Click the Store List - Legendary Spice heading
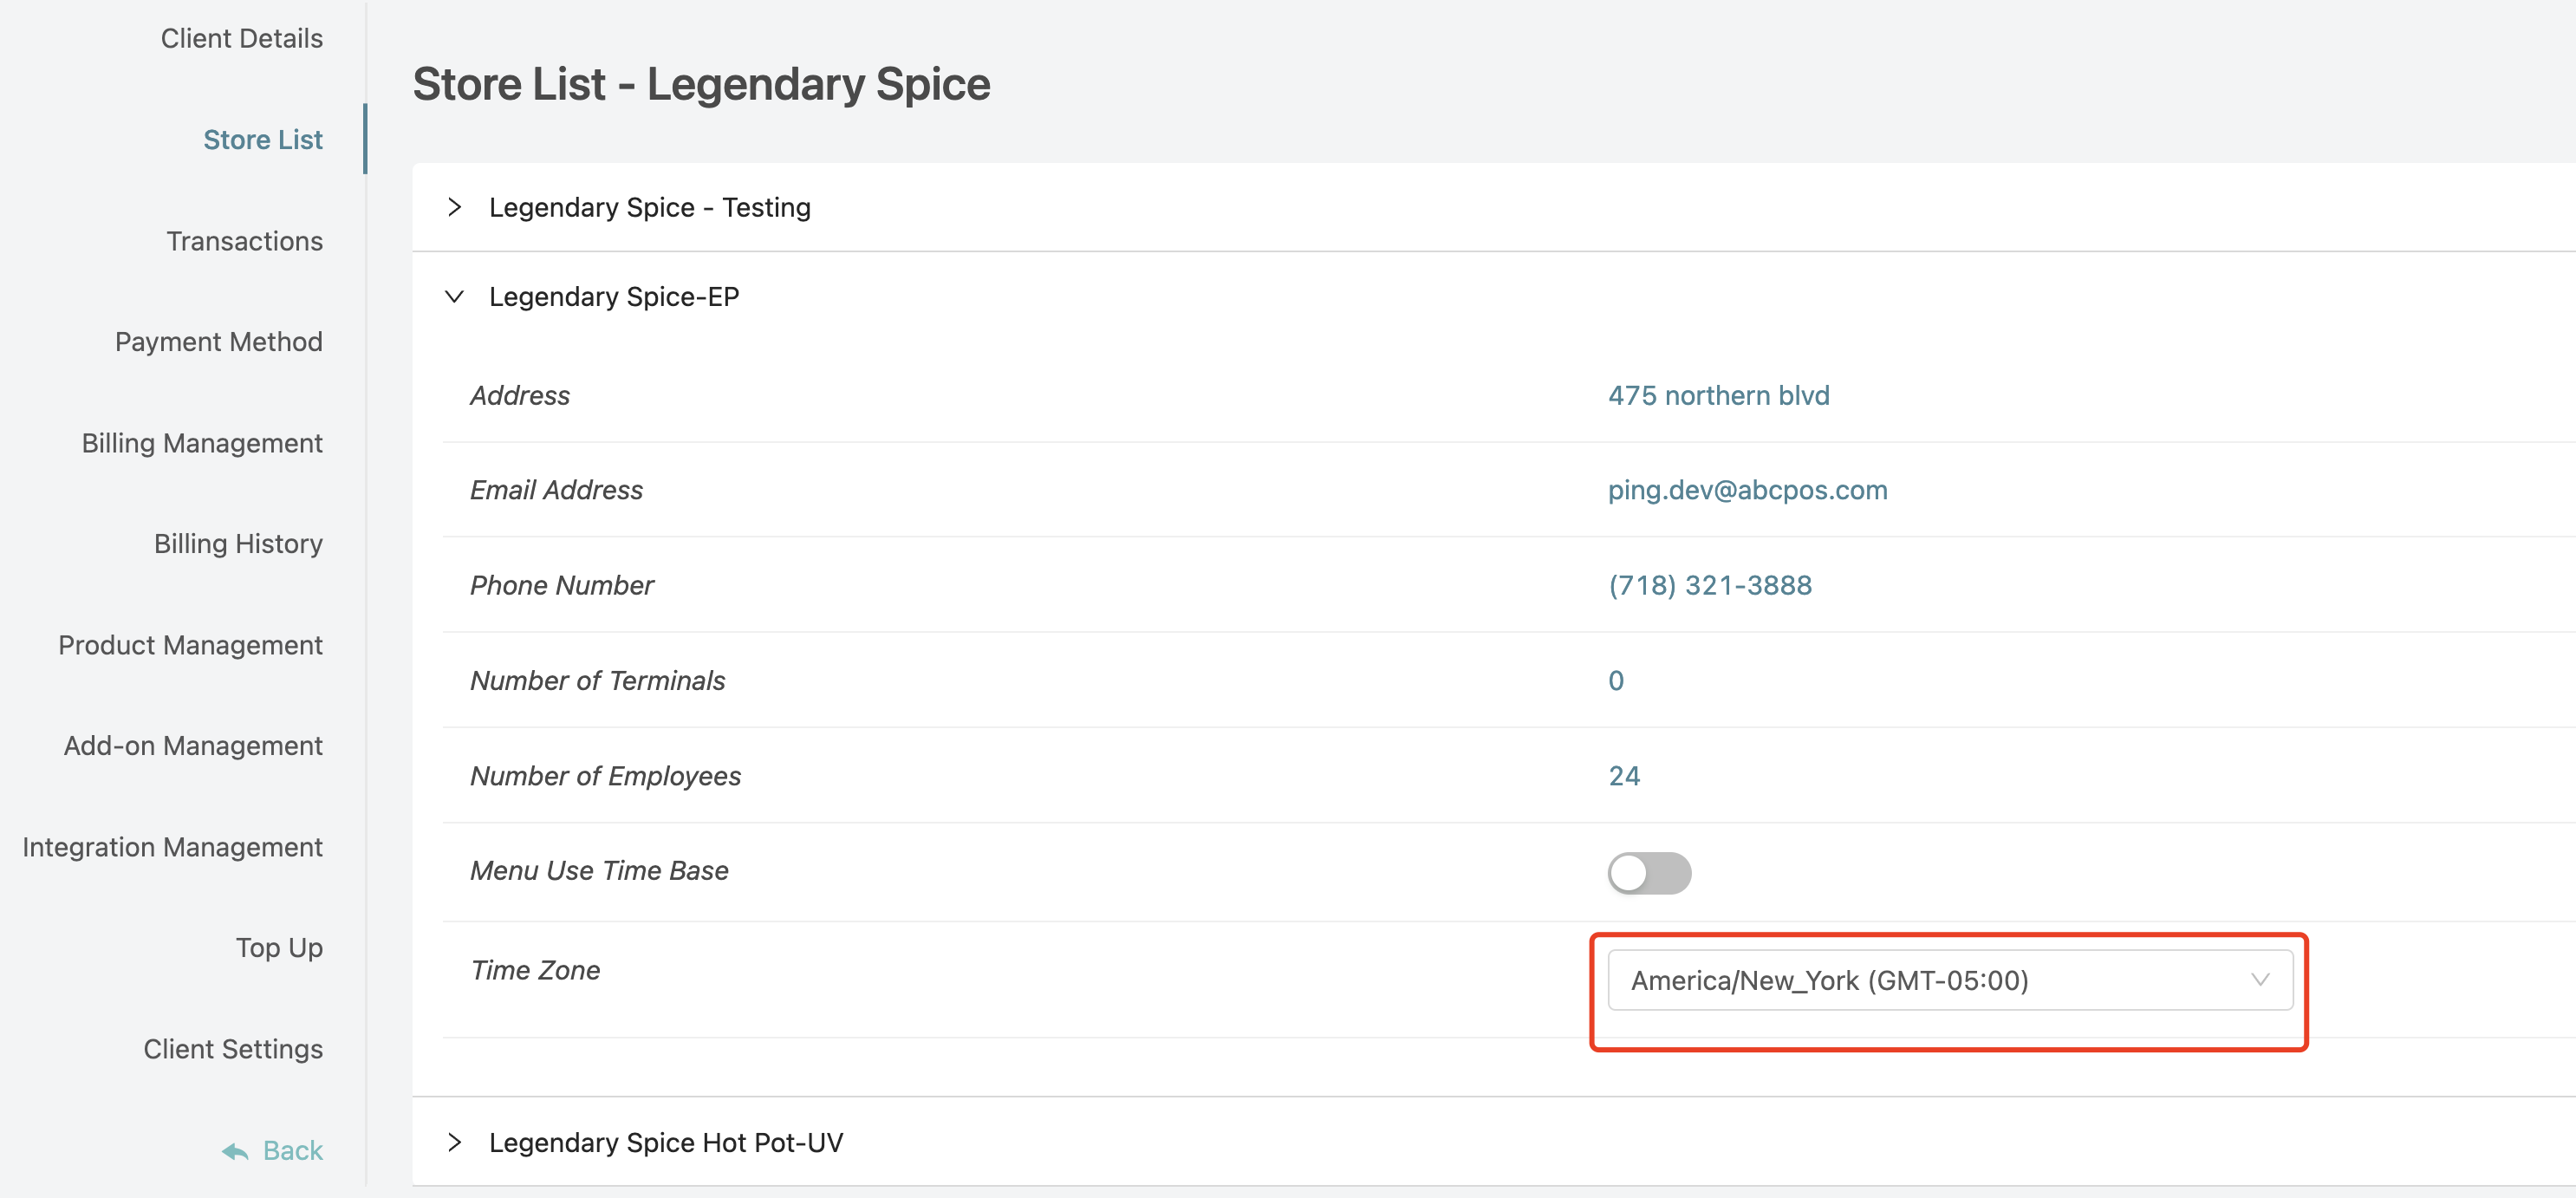The width and height of the screenshot is (2576, 1198). [x=701, y=84]
